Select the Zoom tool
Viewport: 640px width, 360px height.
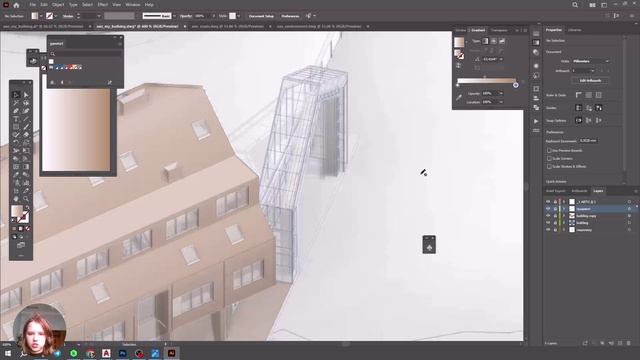tap(26, 199)
